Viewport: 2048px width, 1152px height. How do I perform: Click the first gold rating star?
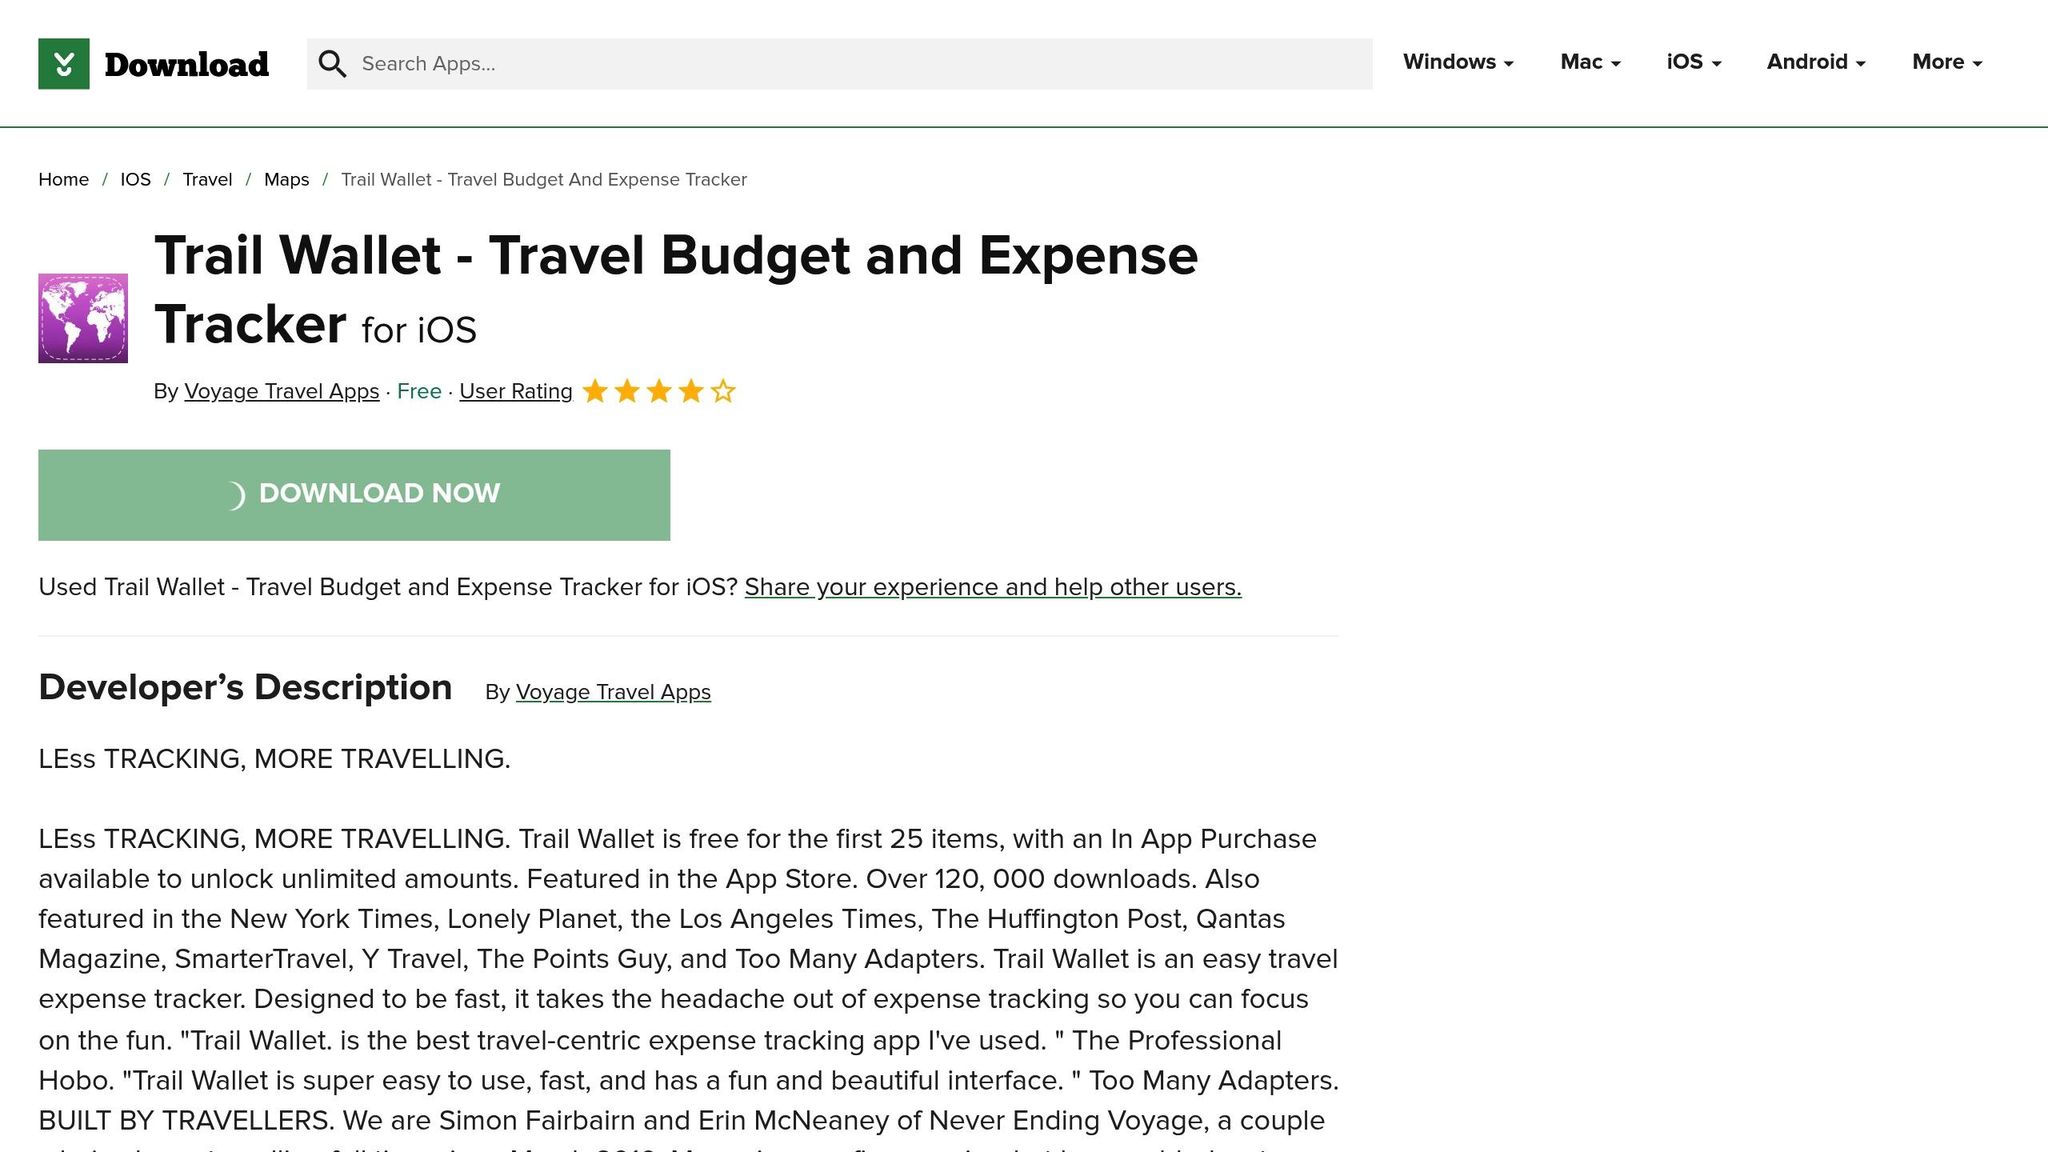pyautogui.click(x=595, y=391)
